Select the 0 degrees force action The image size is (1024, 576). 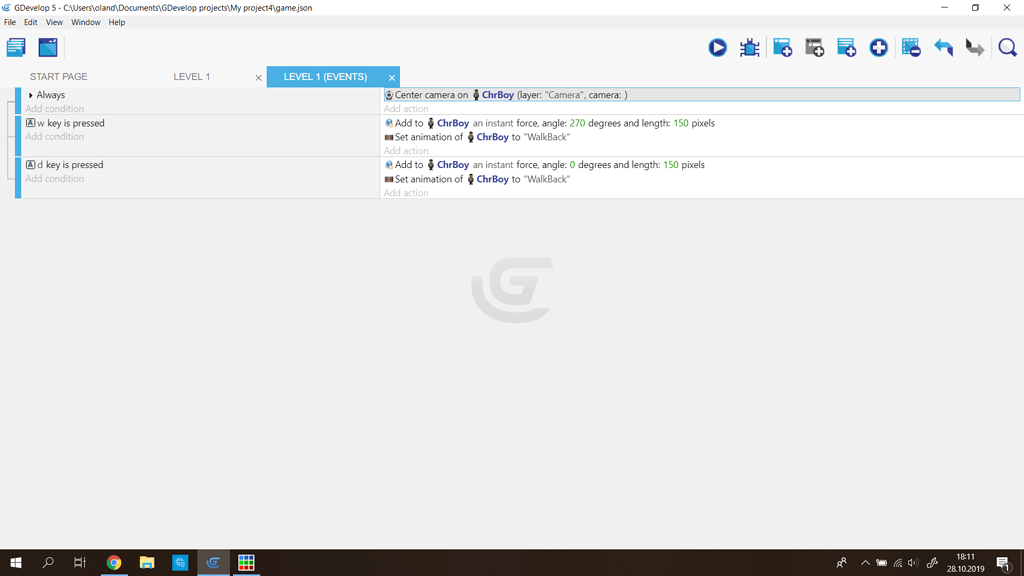545,165
